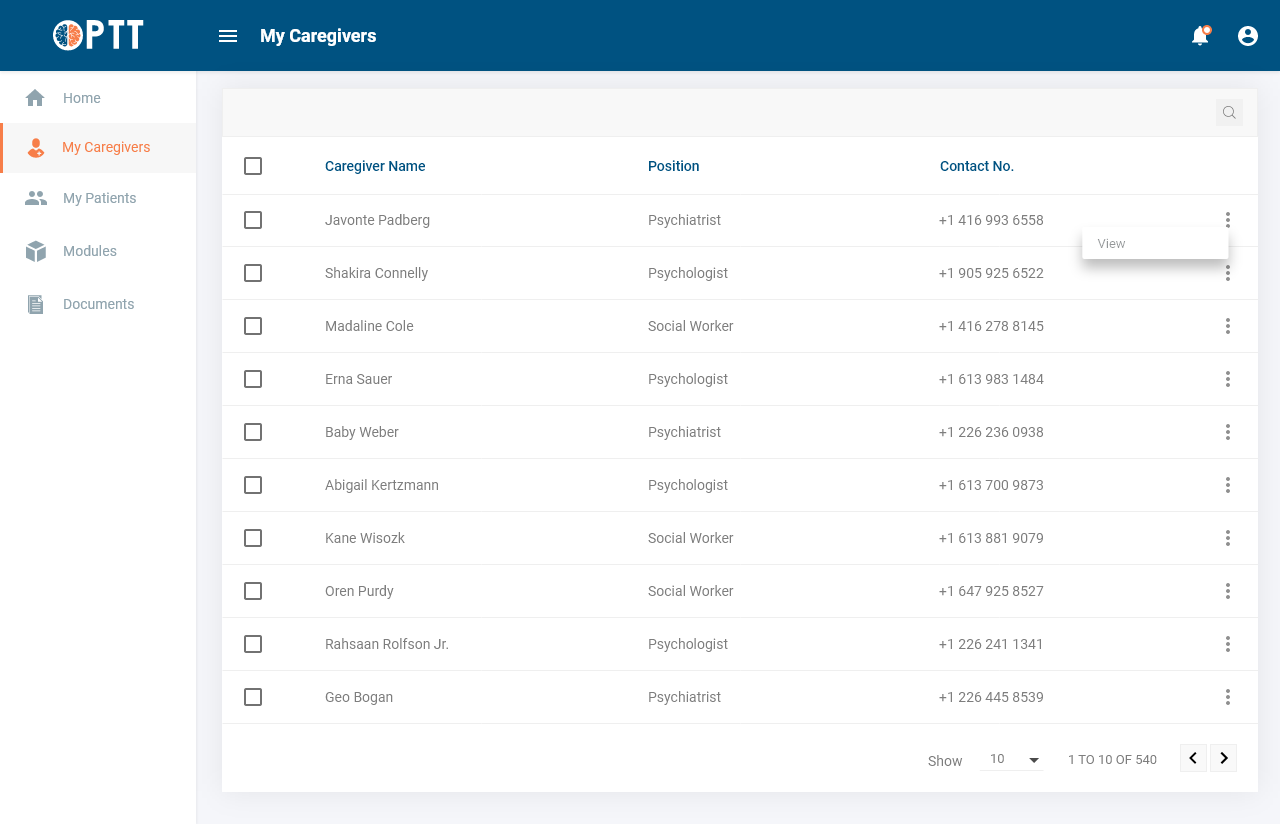1280x824 pixels.
Task: Click the search magnifier icon
Action: [x=1229, y=113]
